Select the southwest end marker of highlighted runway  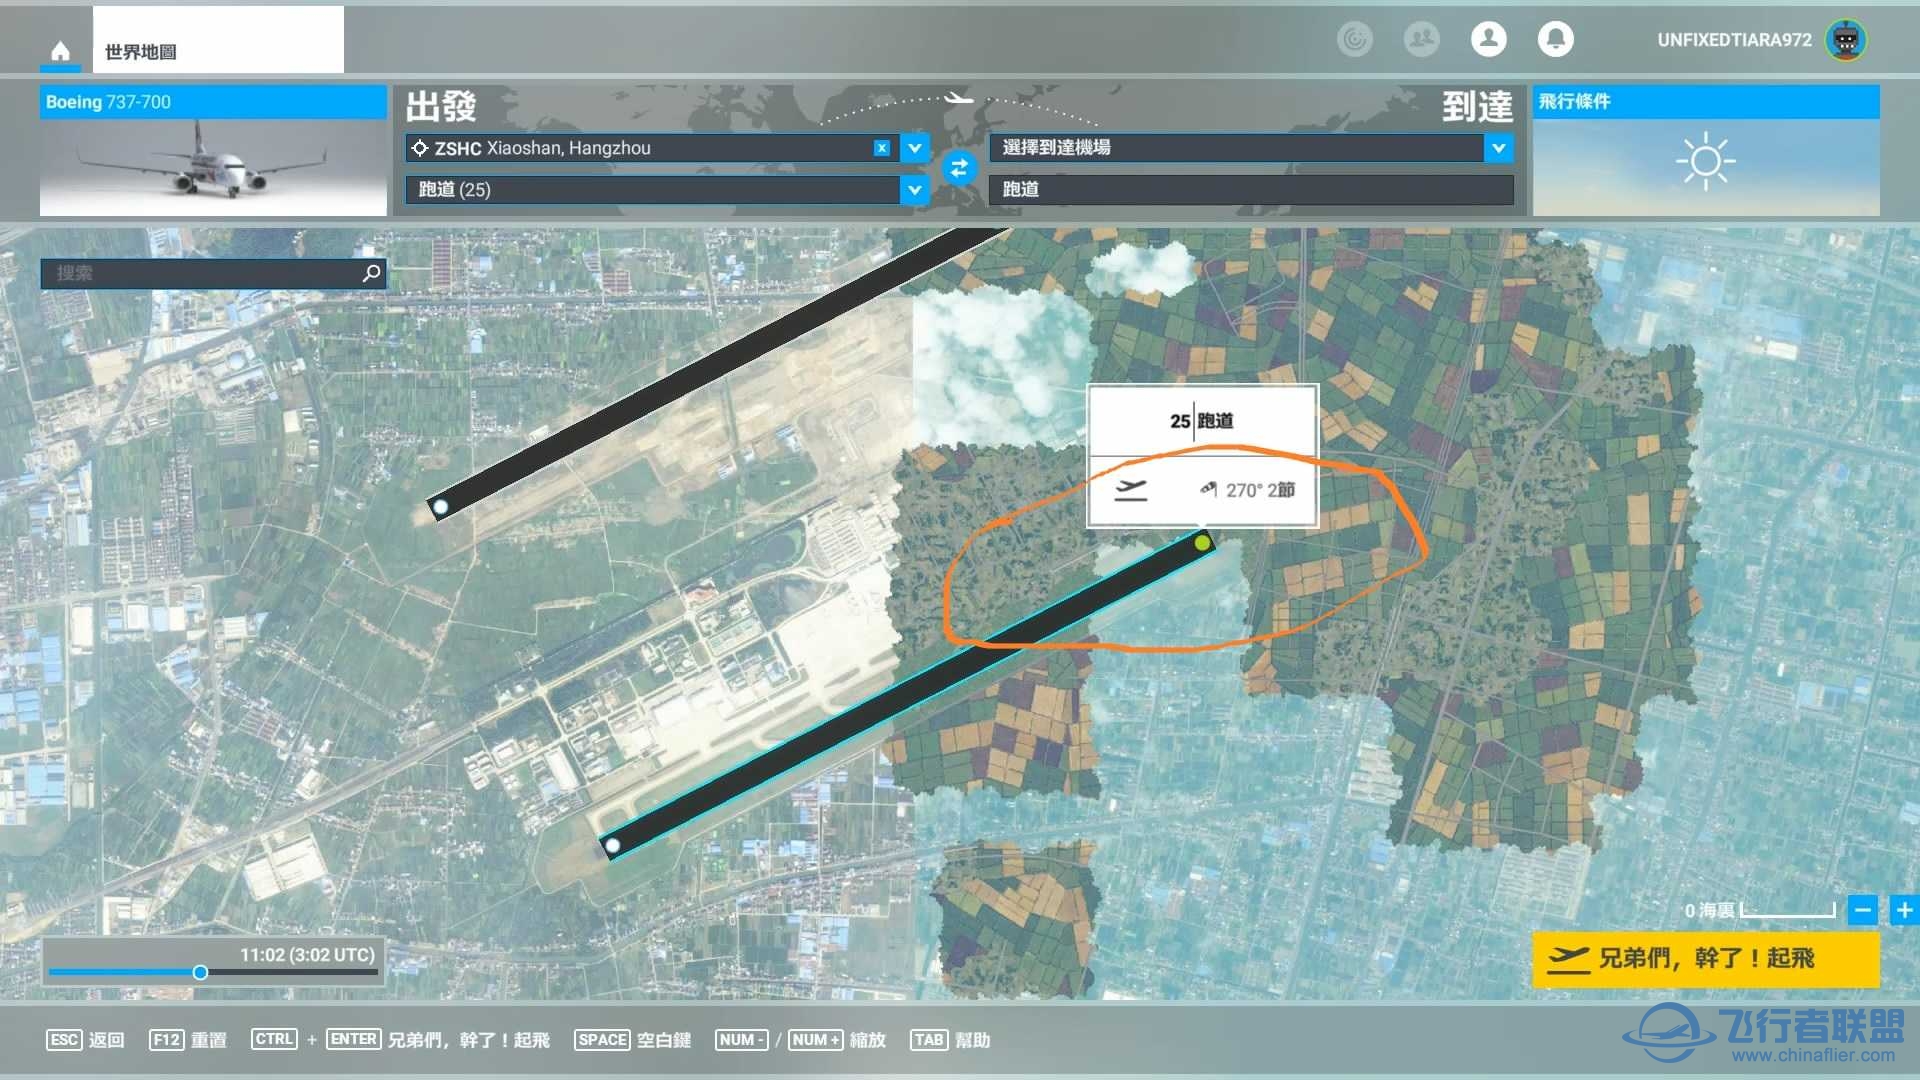tap(613, 846)
